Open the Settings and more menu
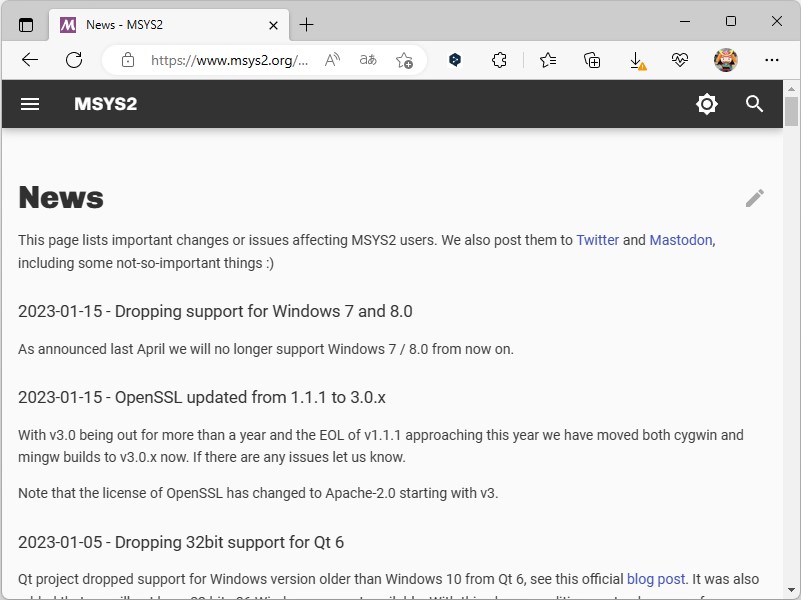 [772, 60]
